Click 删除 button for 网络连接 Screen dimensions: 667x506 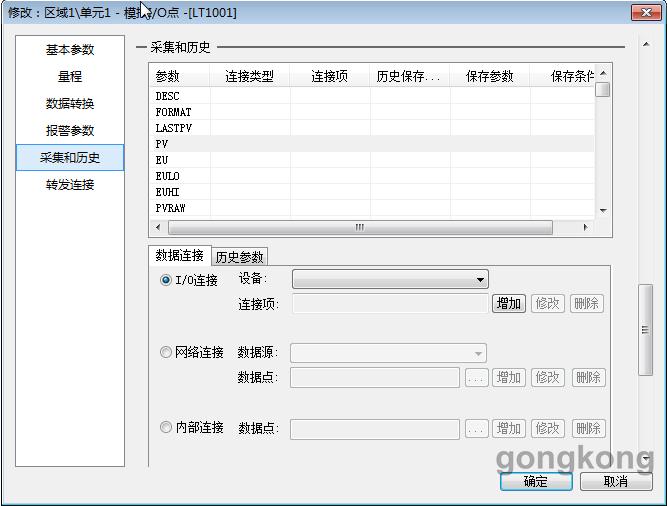pos(588,377)
